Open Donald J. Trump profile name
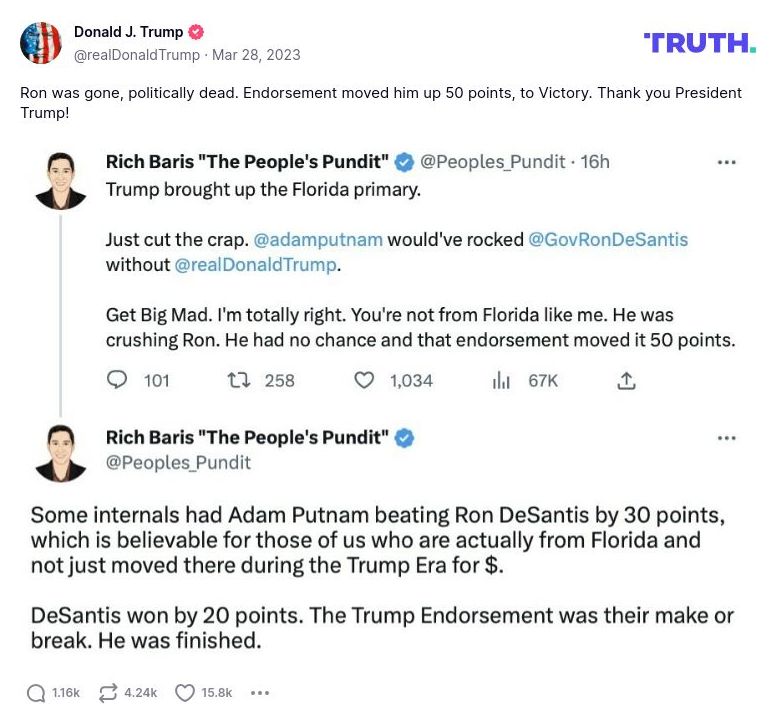The image size is (777, 724). tap(128, 32)
